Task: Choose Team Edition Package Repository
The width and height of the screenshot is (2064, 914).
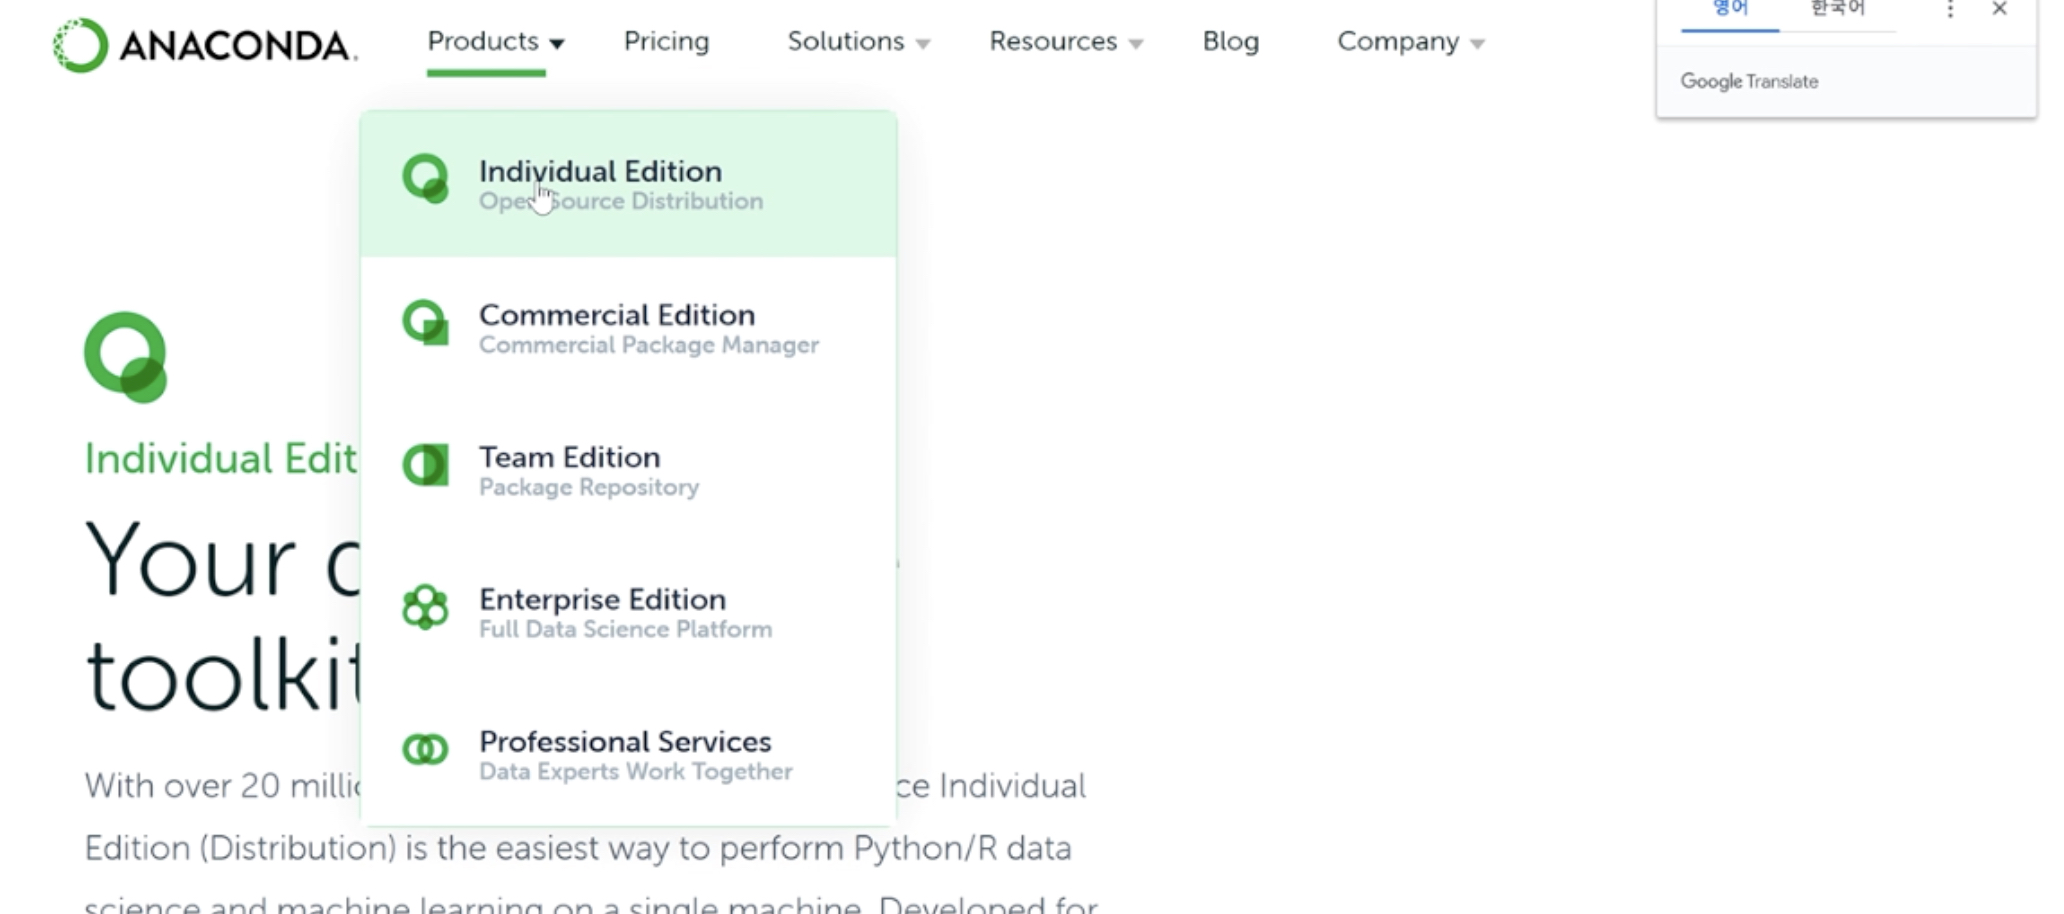Action: (588, 470)
